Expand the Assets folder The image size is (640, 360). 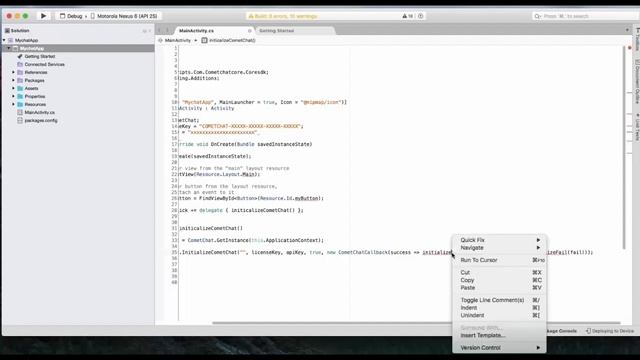(13, 88)
